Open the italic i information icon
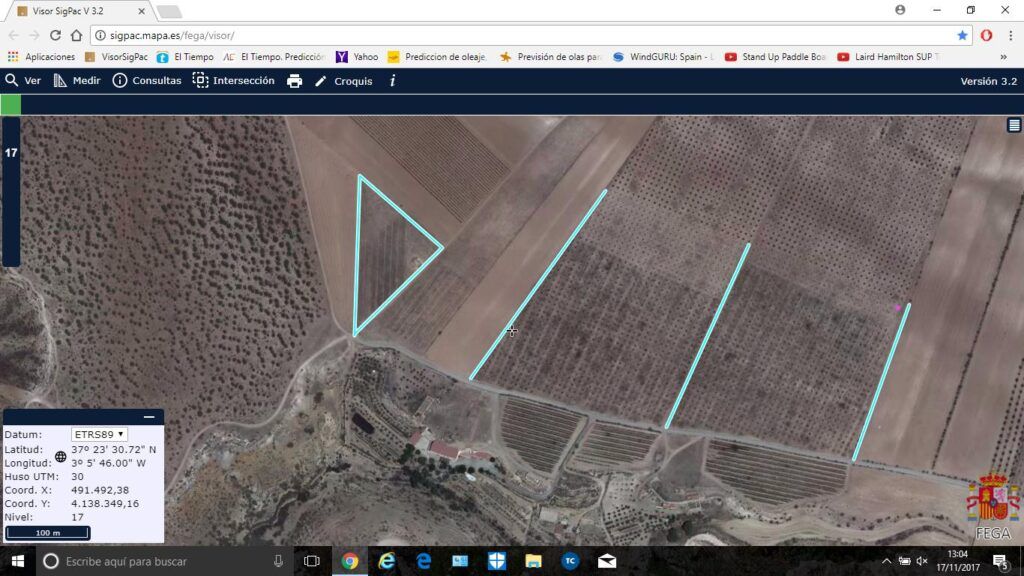Image resolution: width=1024 pixels, height=576 pixels. pos(392,81)
